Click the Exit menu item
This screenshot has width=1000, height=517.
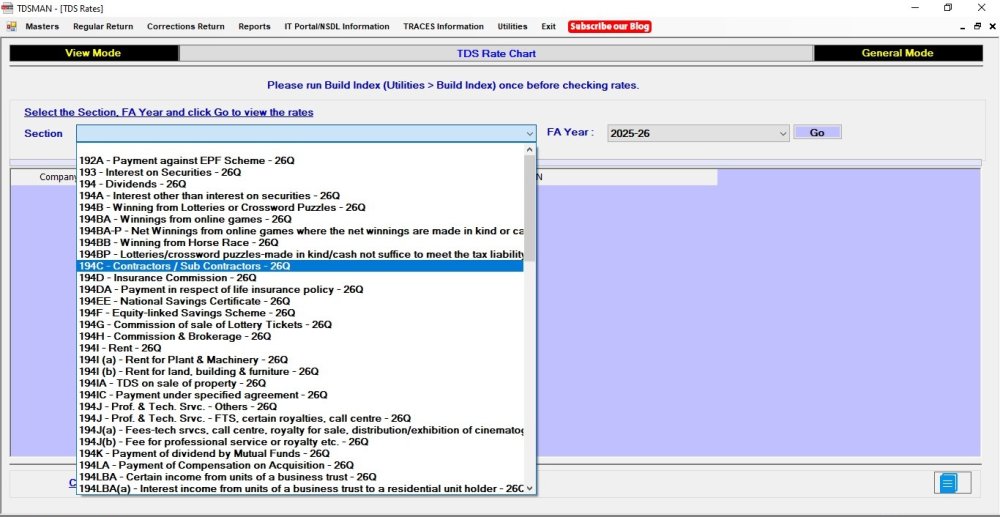tap(548, 27)
